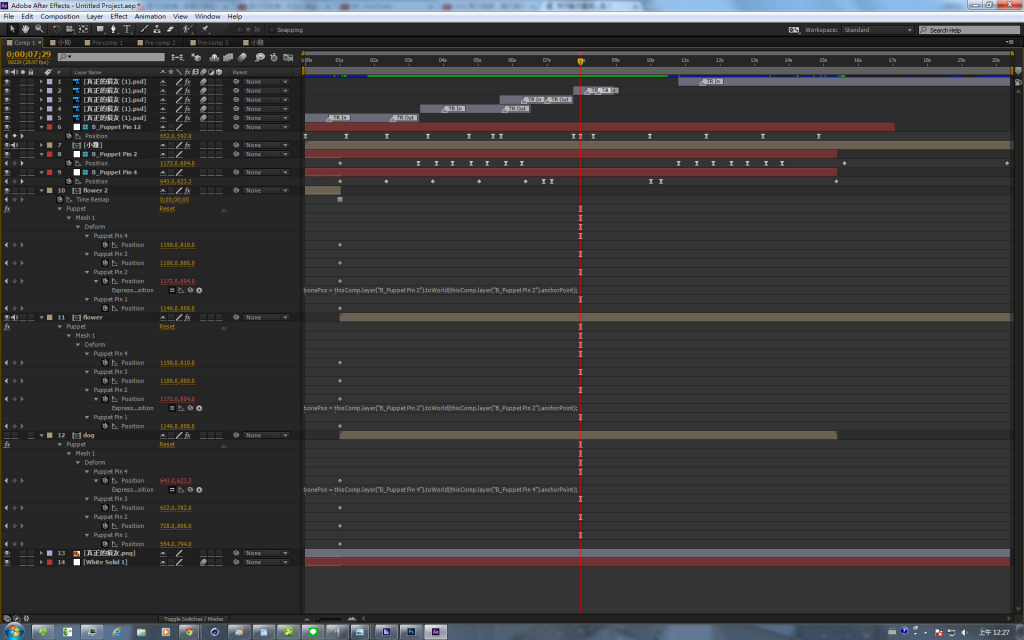1024x640 pixels.
Task: Select the Zoom magnifier tool
Action: [x=41, y=30]
